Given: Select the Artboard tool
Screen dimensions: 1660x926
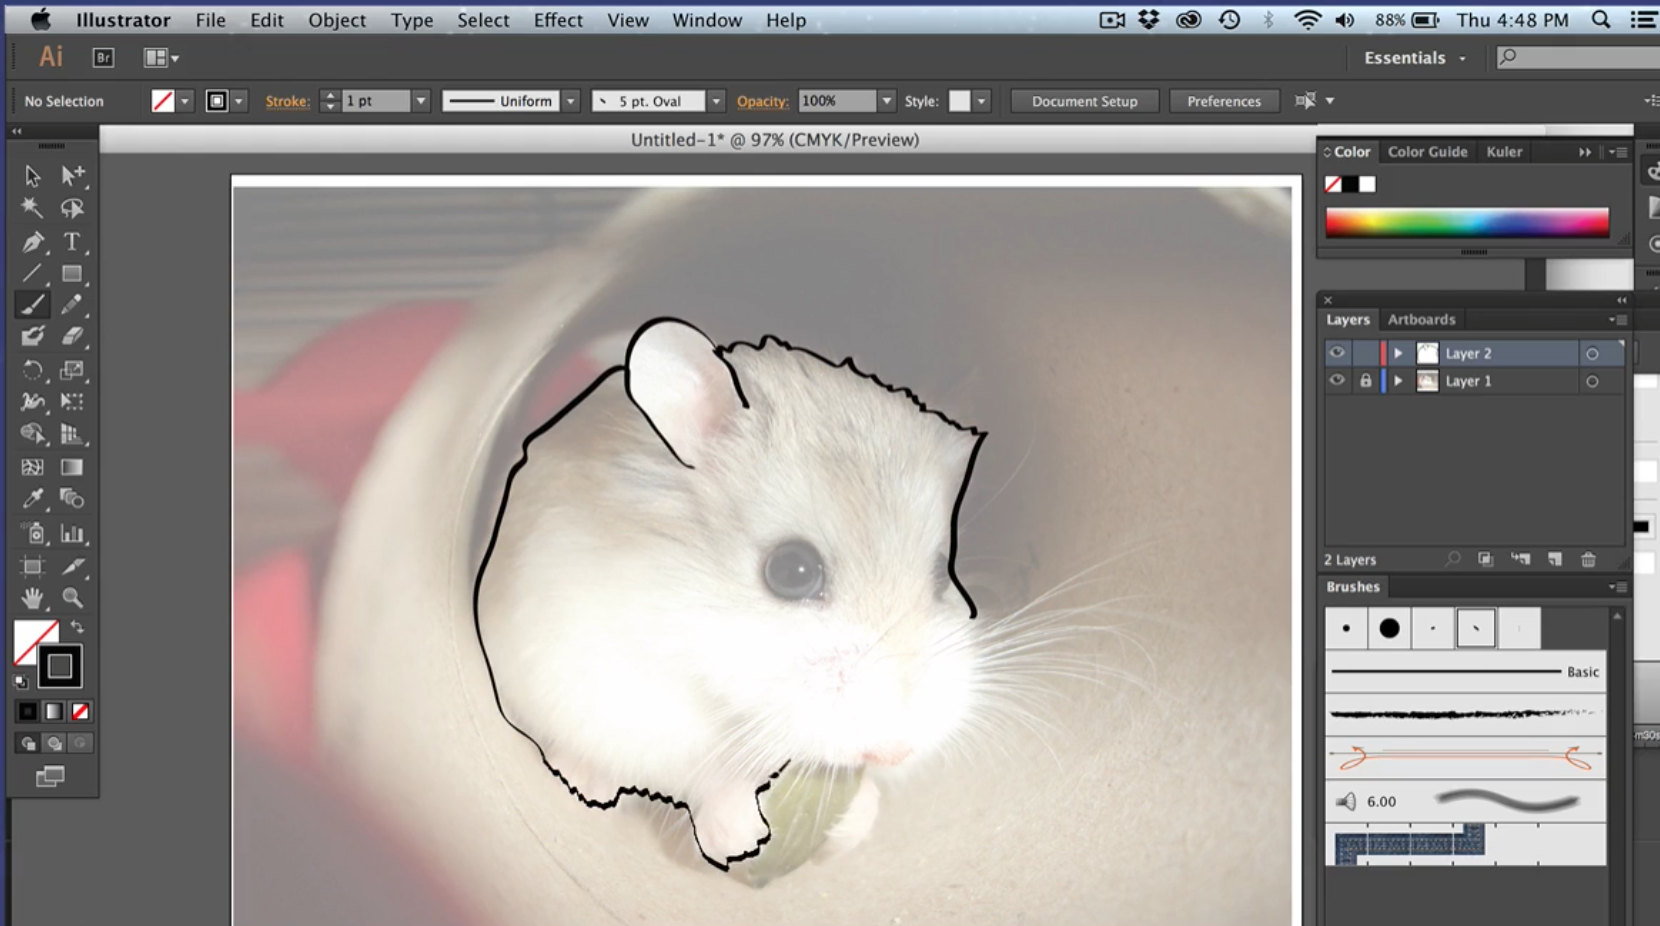Looking at the screenshot, I should [32, 566].
